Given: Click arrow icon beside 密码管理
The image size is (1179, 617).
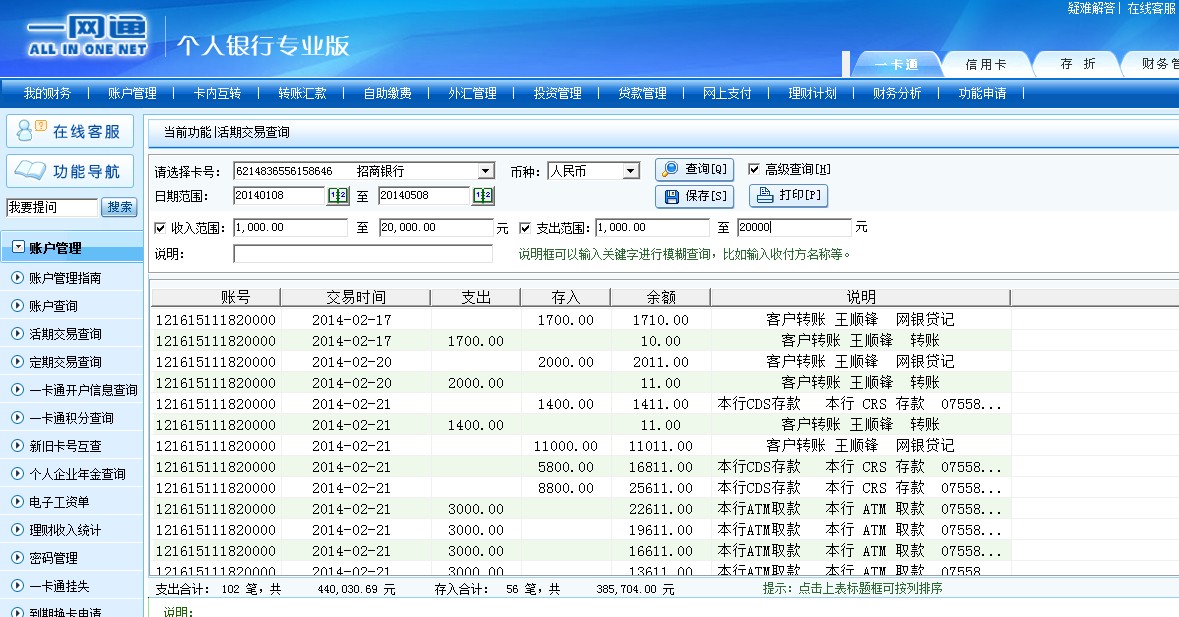Looking at the screenshot, I should (17, 558).
